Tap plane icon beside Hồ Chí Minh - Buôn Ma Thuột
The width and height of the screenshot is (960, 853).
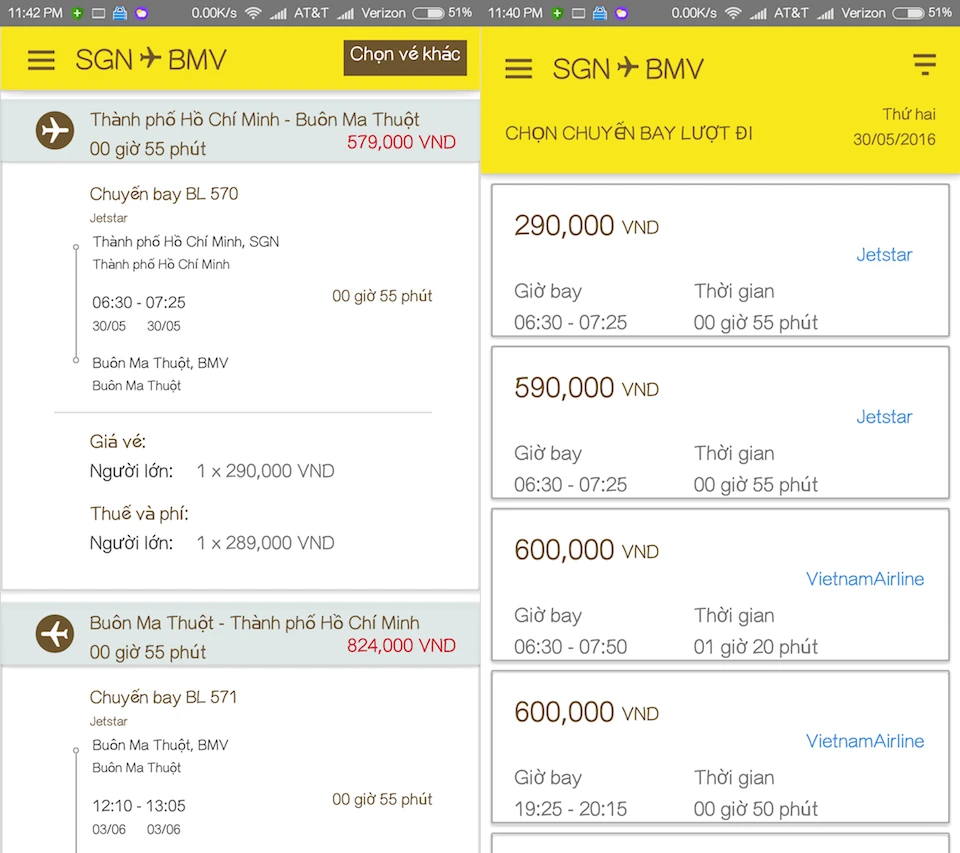(x=55, y=131)
